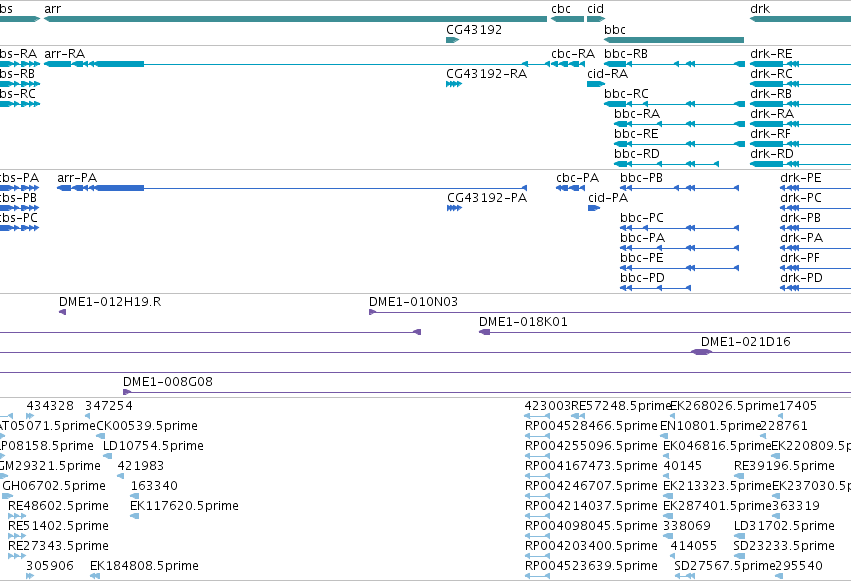Select EST RE27343.5prime

point(17,556)
